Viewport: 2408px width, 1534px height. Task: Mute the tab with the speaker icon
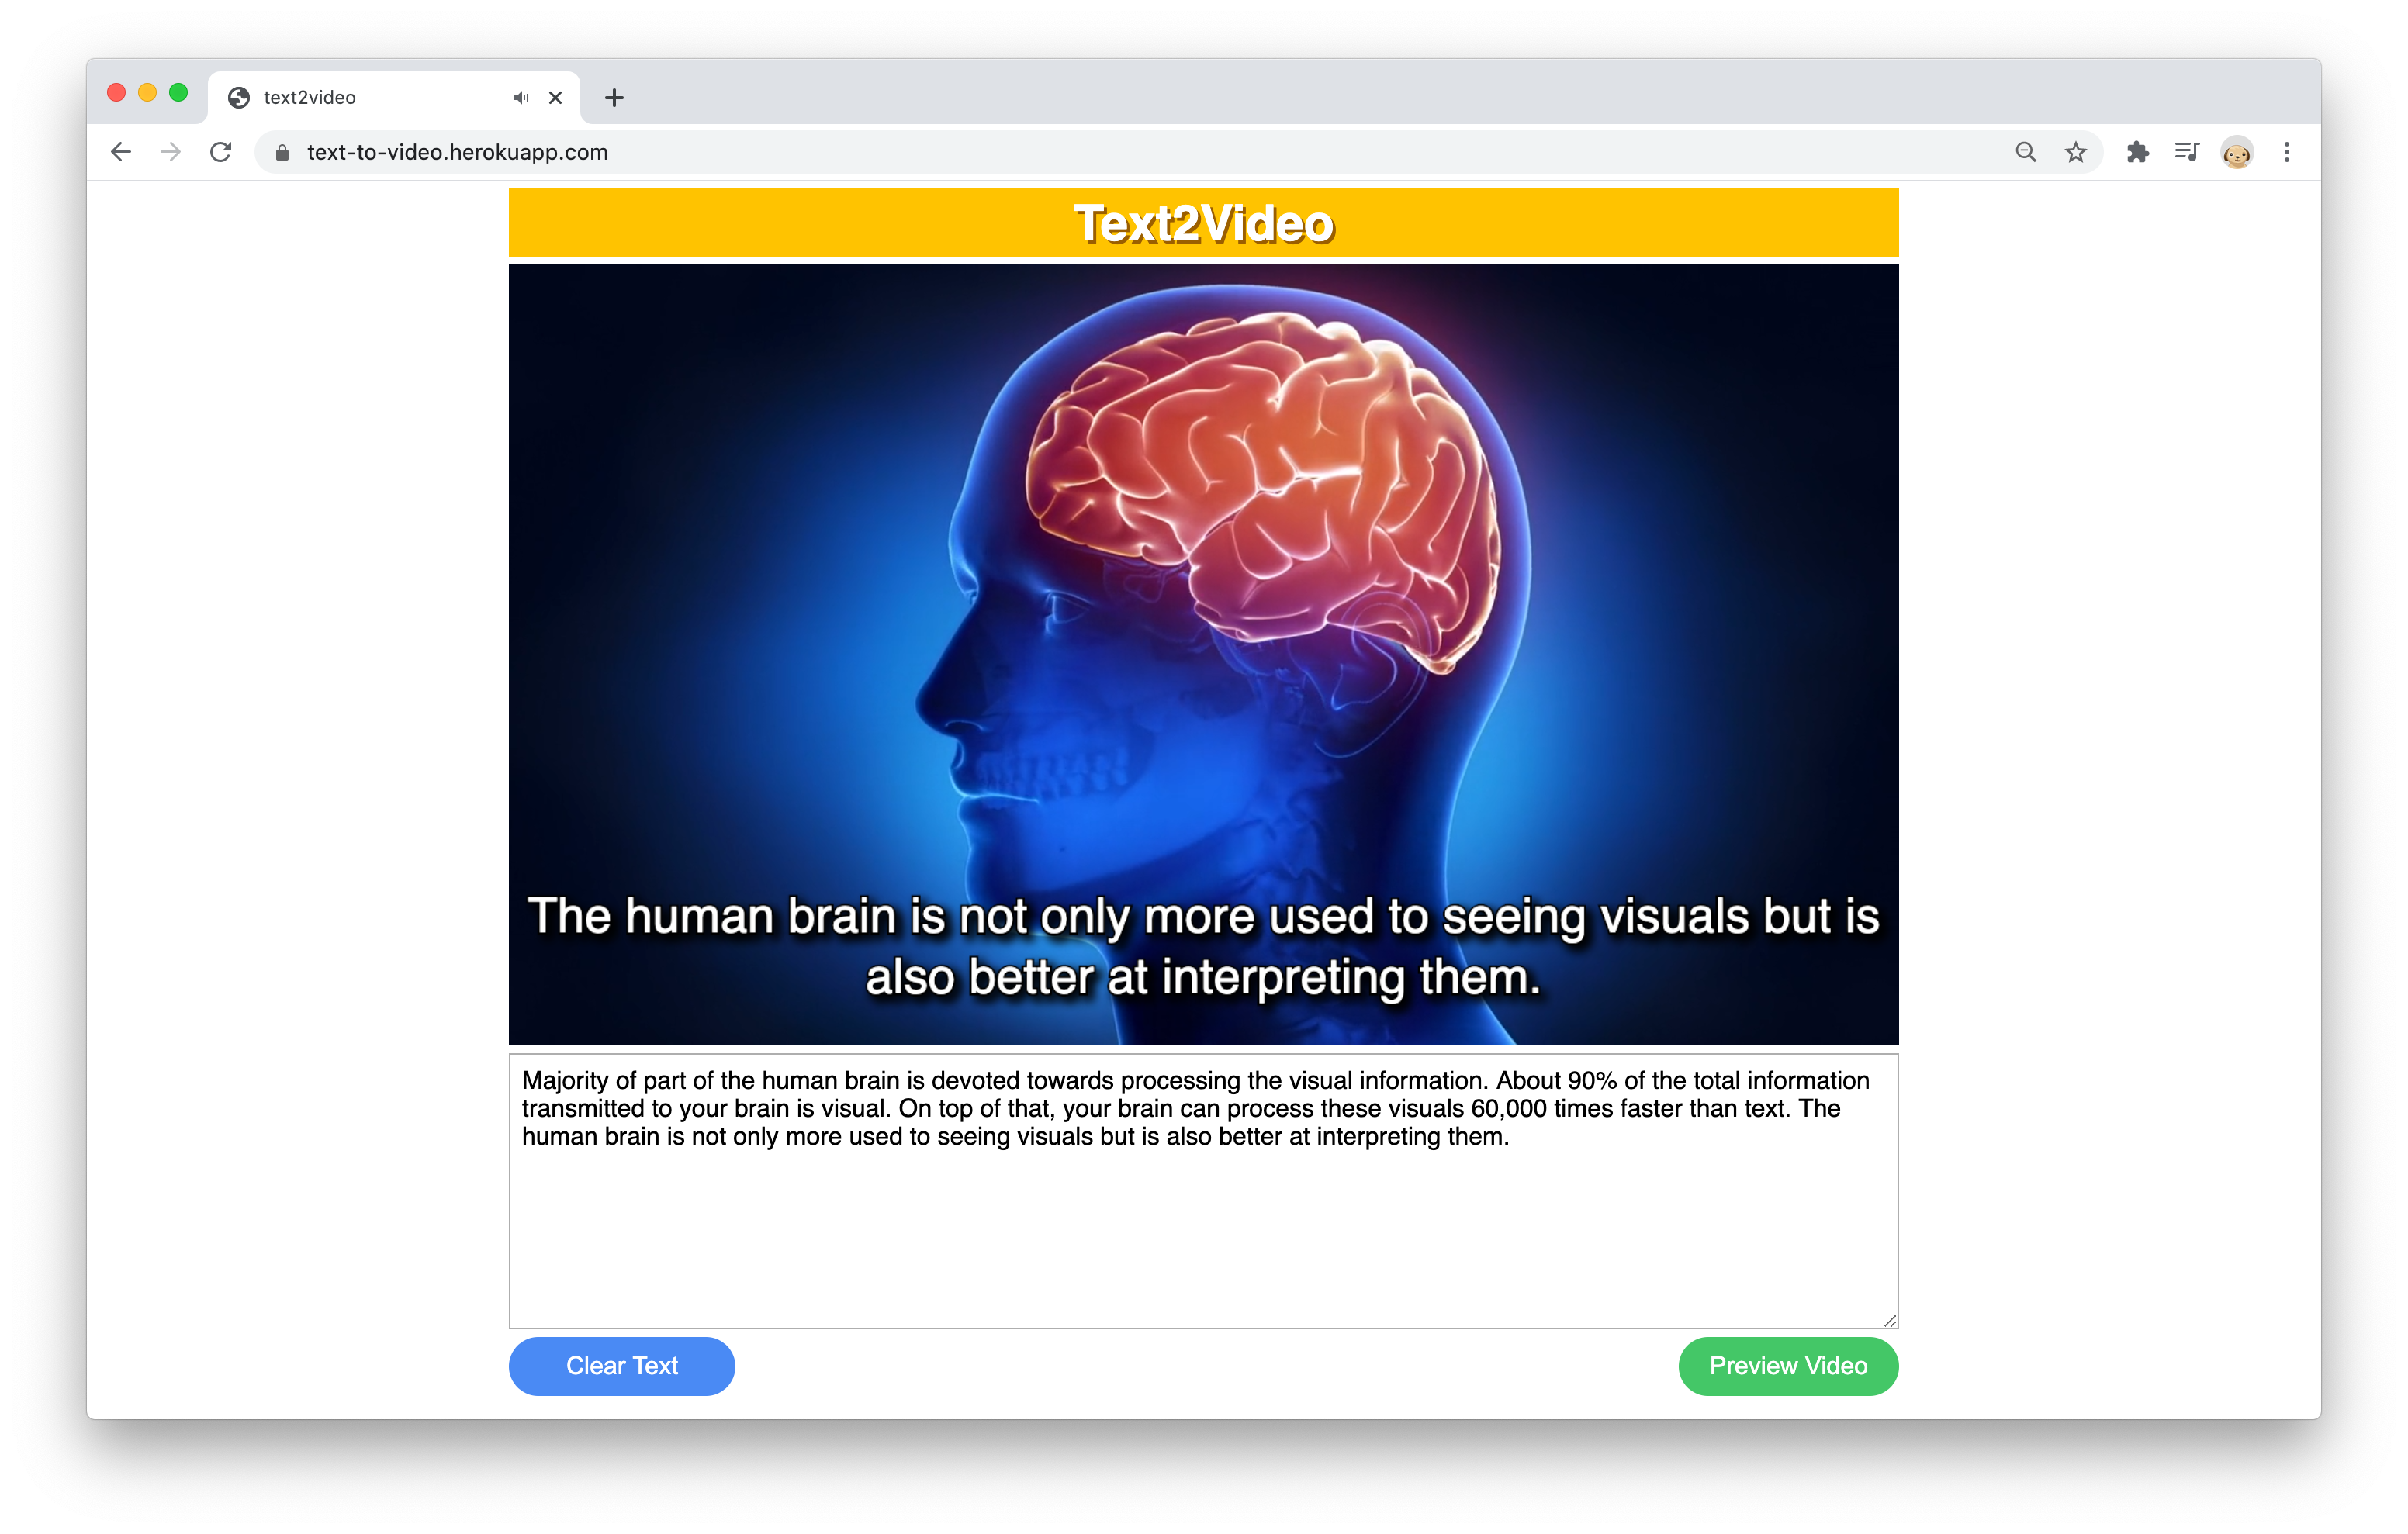(521, 98)
